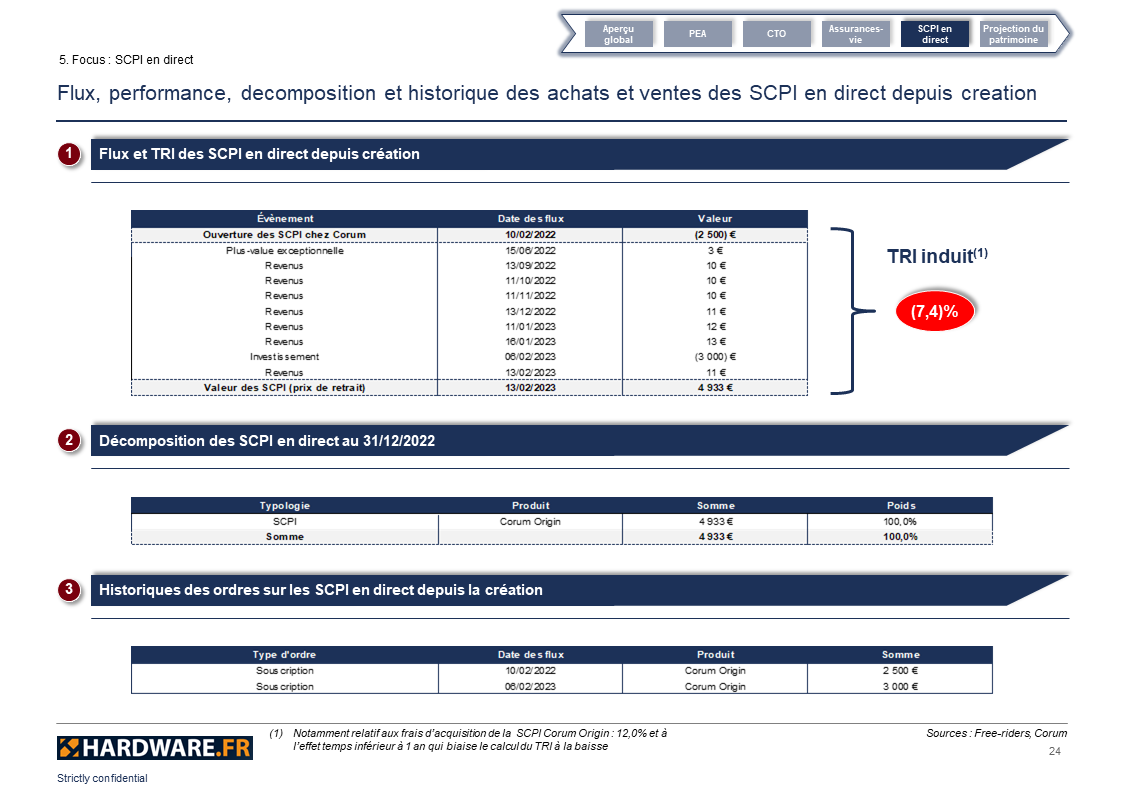The width and height of the screenshot is (1123, 794).
Task: Select the date 13/09/2022
Action: [531, 266]
